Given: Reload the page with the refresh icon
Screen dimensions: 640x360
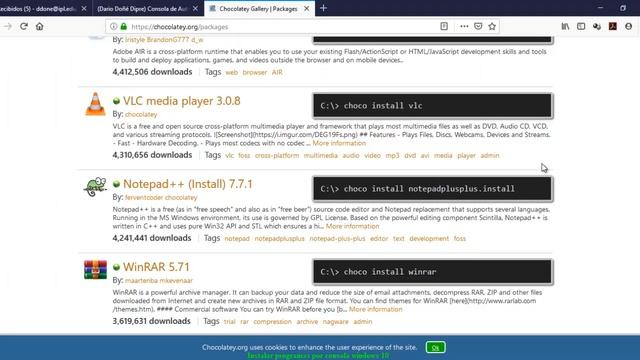Looking at the screenshot, I should pos(24,27).
